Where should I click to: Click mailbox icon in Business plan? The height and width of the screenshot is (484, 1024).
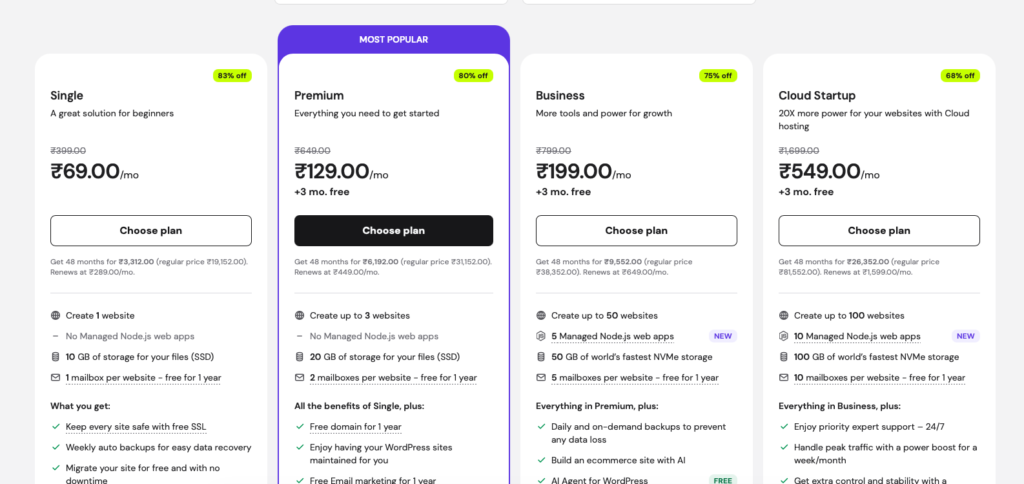tap(541, 377)
